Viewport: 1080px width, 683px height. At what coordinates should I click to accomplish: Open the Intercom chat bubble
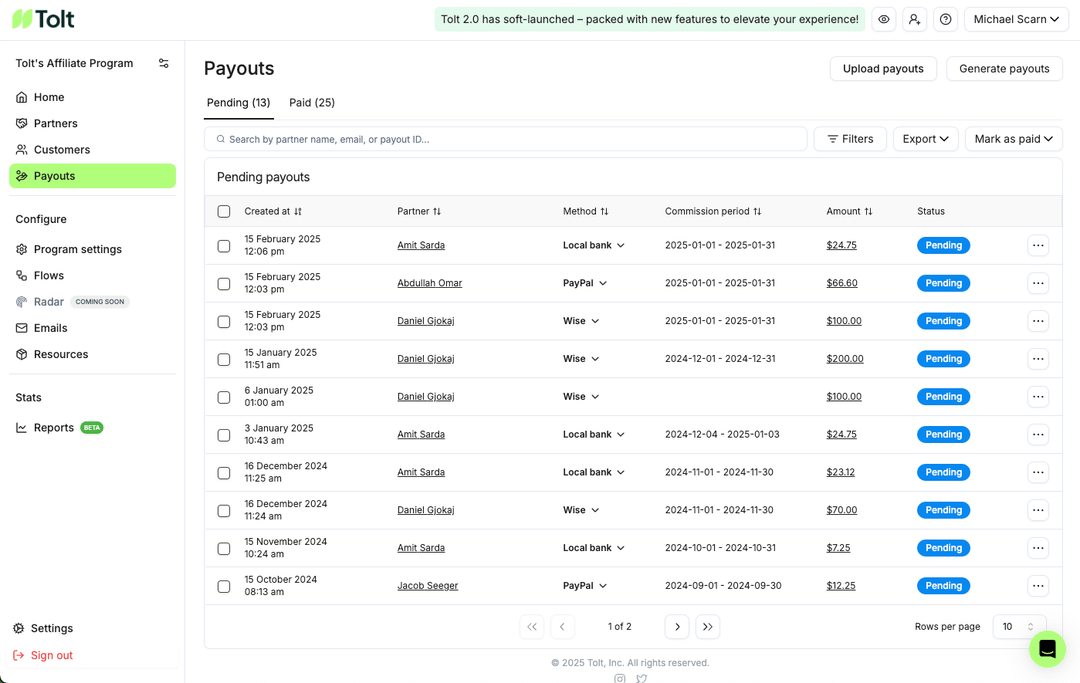[x=1047, y=649]
